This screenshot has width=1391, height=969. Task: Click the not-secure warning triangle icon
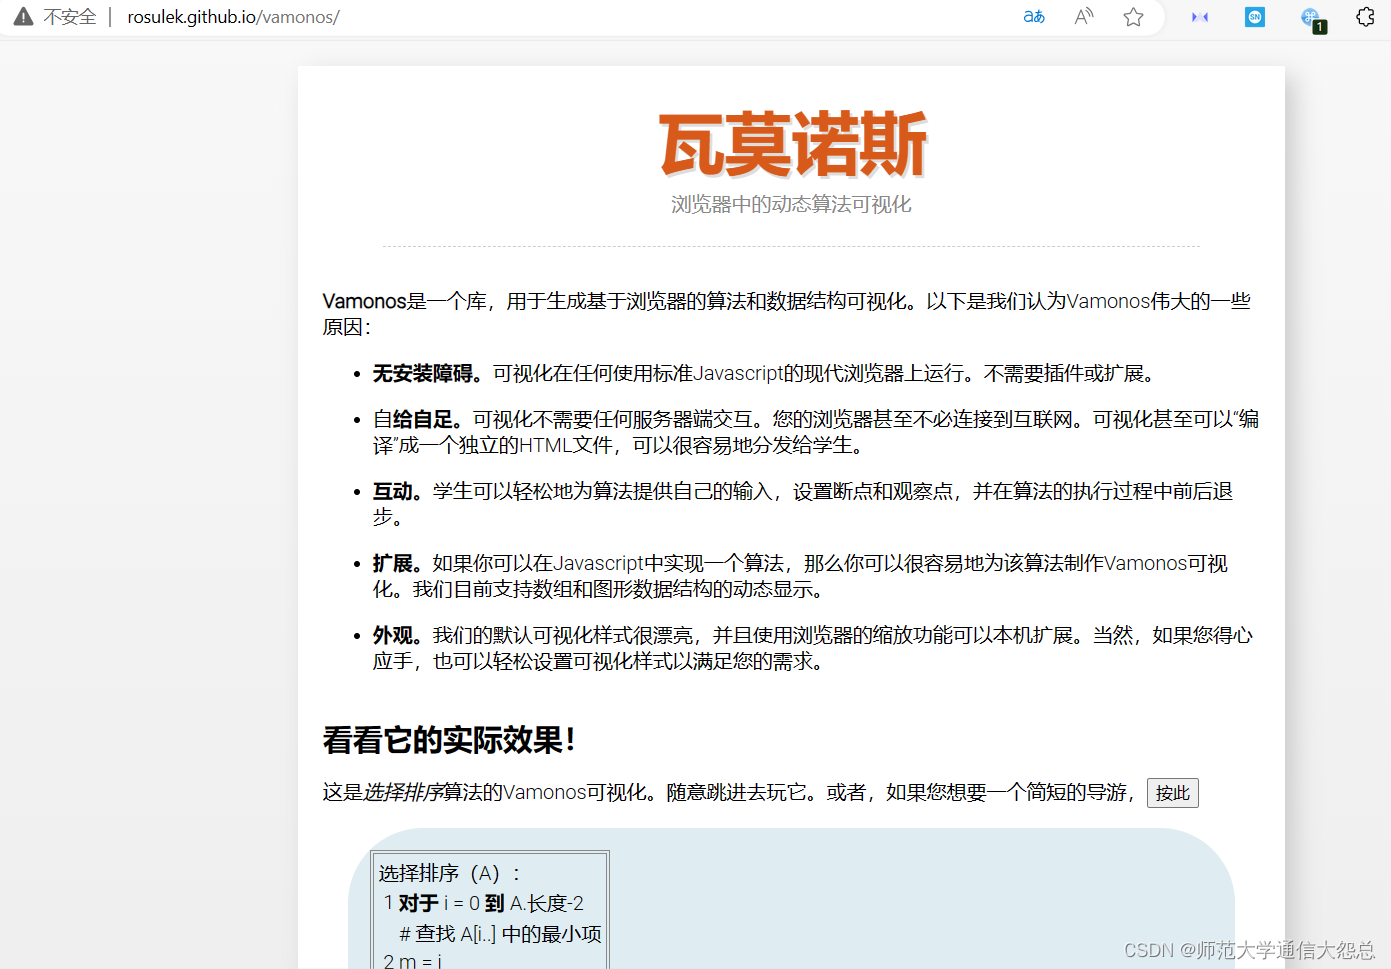pyautogui.click(x=23, y=16)
